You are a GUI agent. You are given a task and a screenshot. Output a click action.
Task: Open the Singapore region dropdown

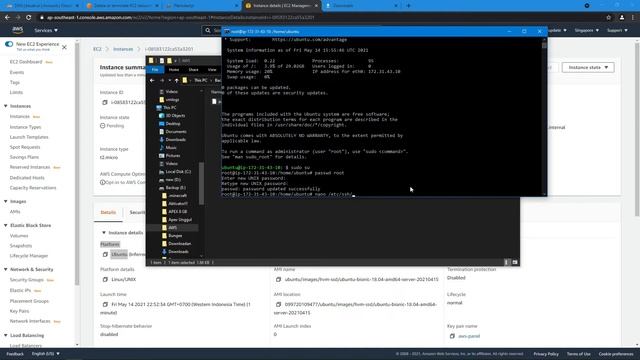click(x=587, y=30)
